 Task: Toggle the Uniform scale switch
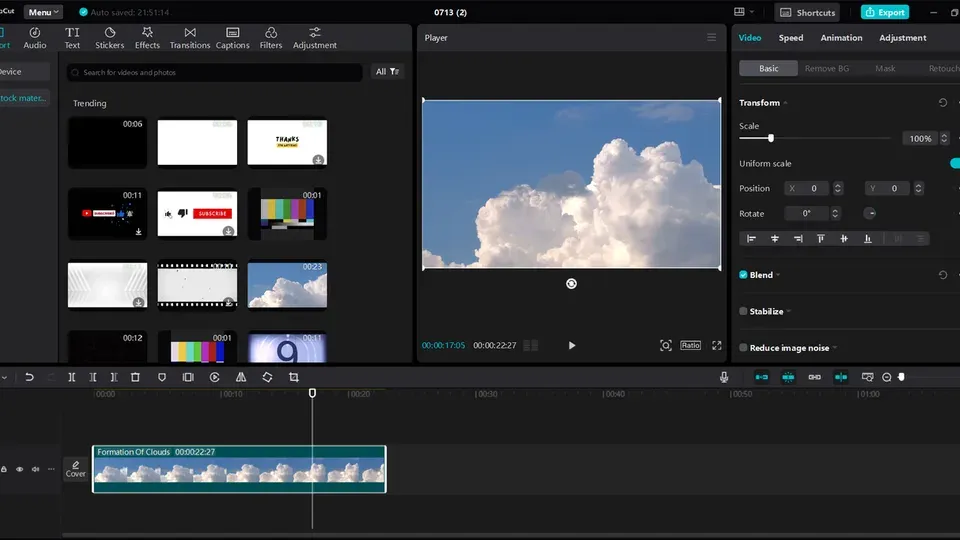[x=954, y=163]
